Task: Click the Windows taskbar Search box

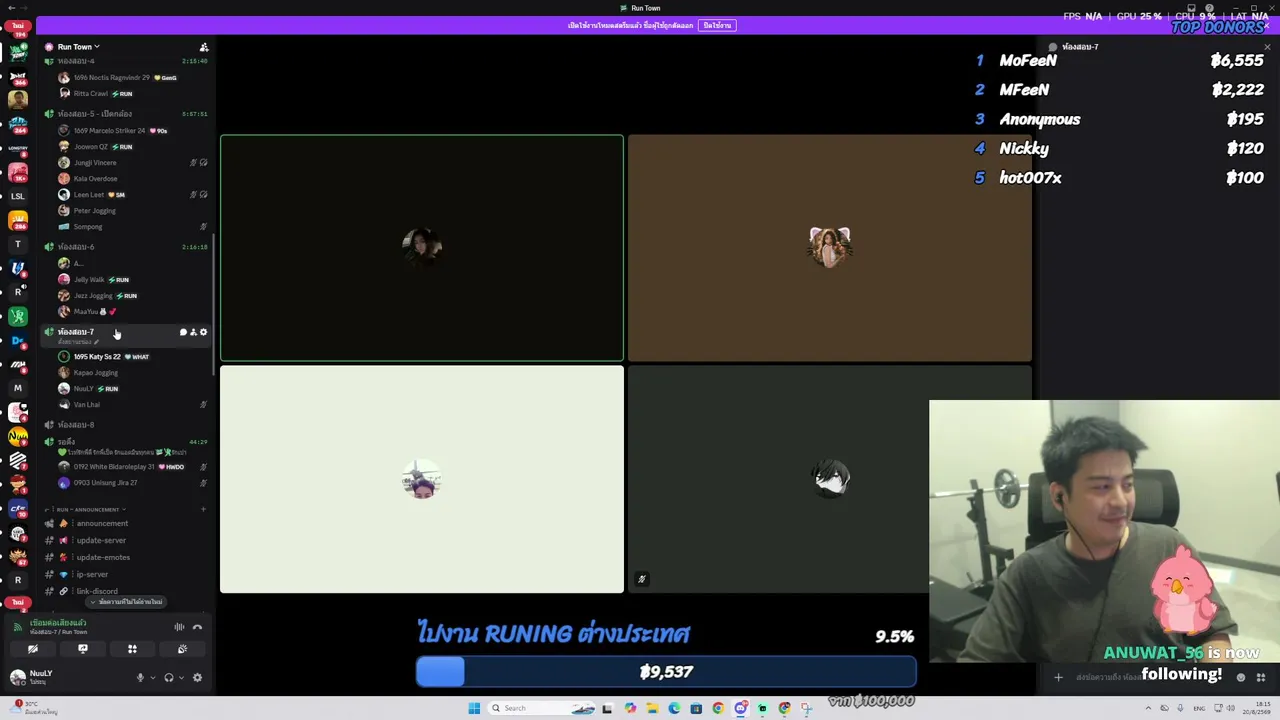Action: [x=544, y=708]
